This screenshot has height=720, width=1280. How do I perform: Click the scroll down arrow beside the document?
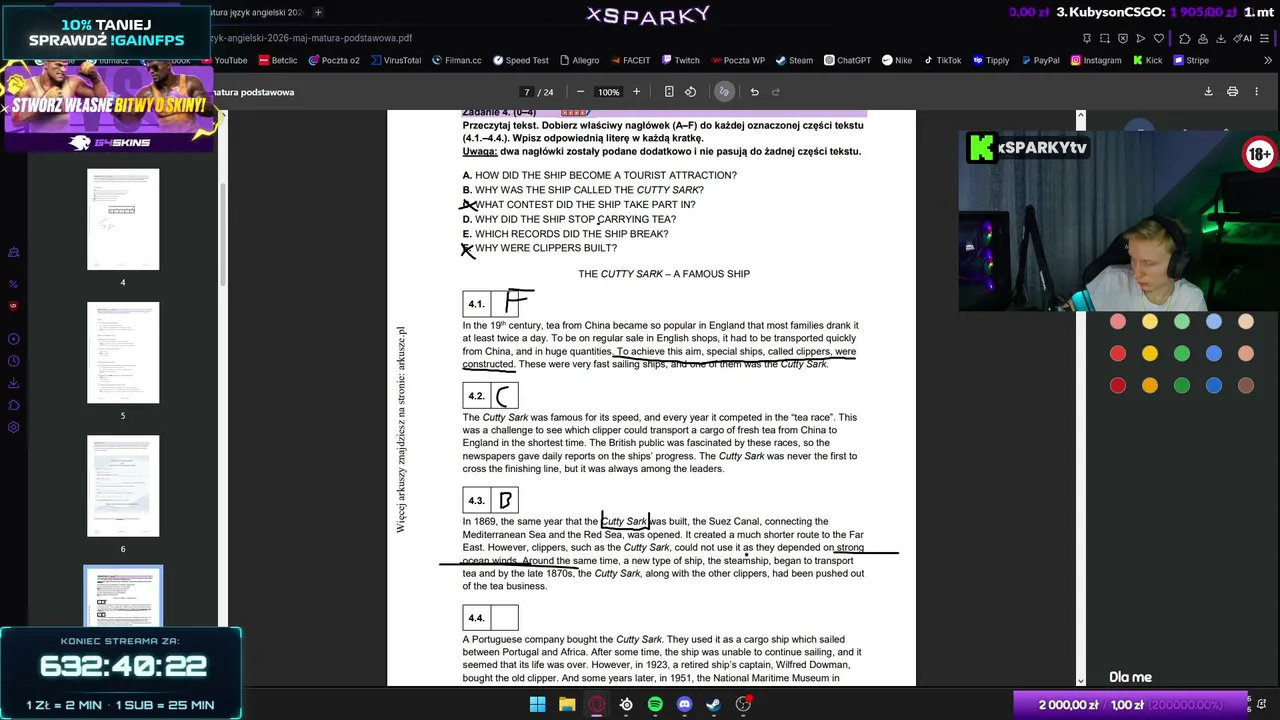(1080, 680)
